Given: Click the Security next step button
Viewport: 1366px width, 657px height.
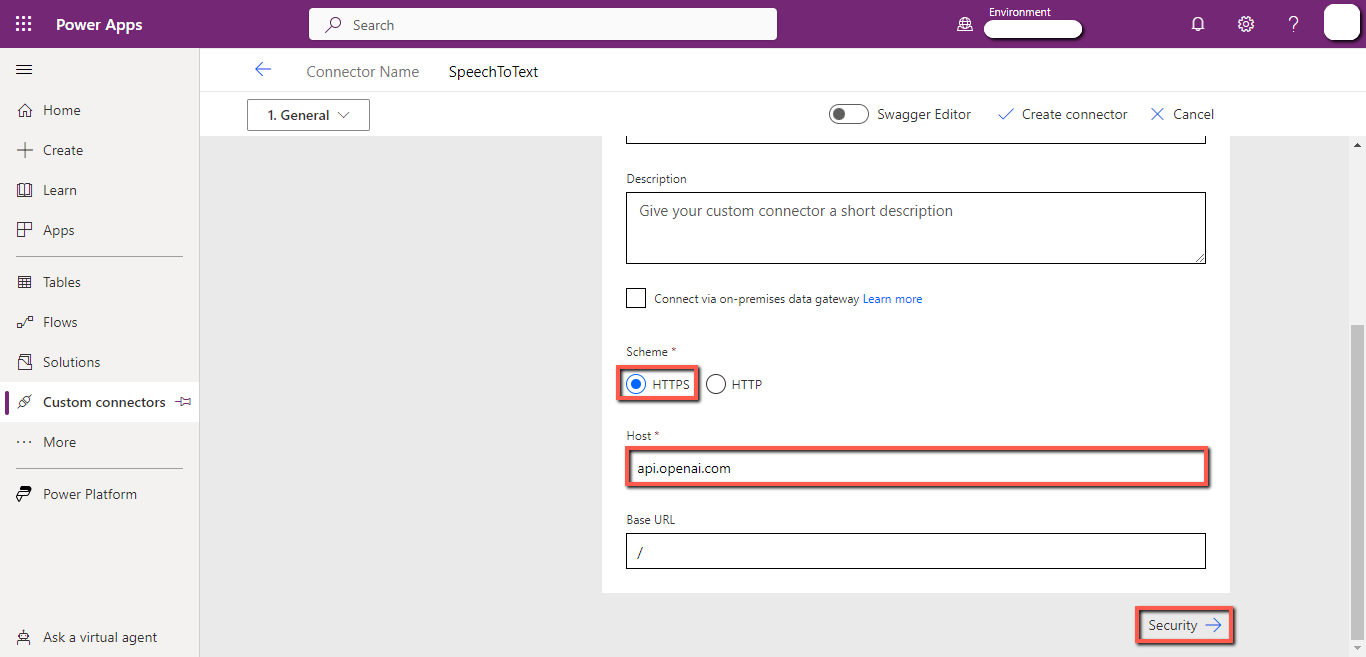Looking at the screenshot, I should pyautogui.click(x=1185, y=625).
